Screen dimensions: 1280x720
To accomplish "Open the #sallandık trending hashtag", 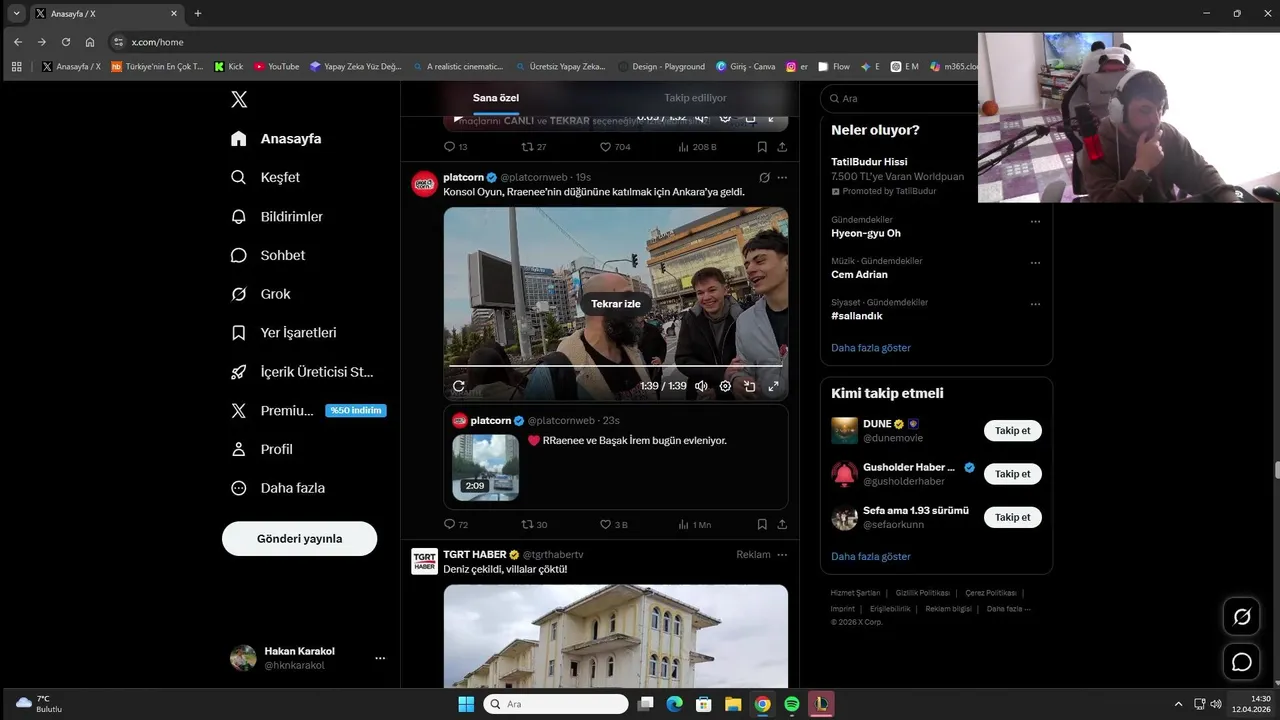I will [x=857, y=316].
